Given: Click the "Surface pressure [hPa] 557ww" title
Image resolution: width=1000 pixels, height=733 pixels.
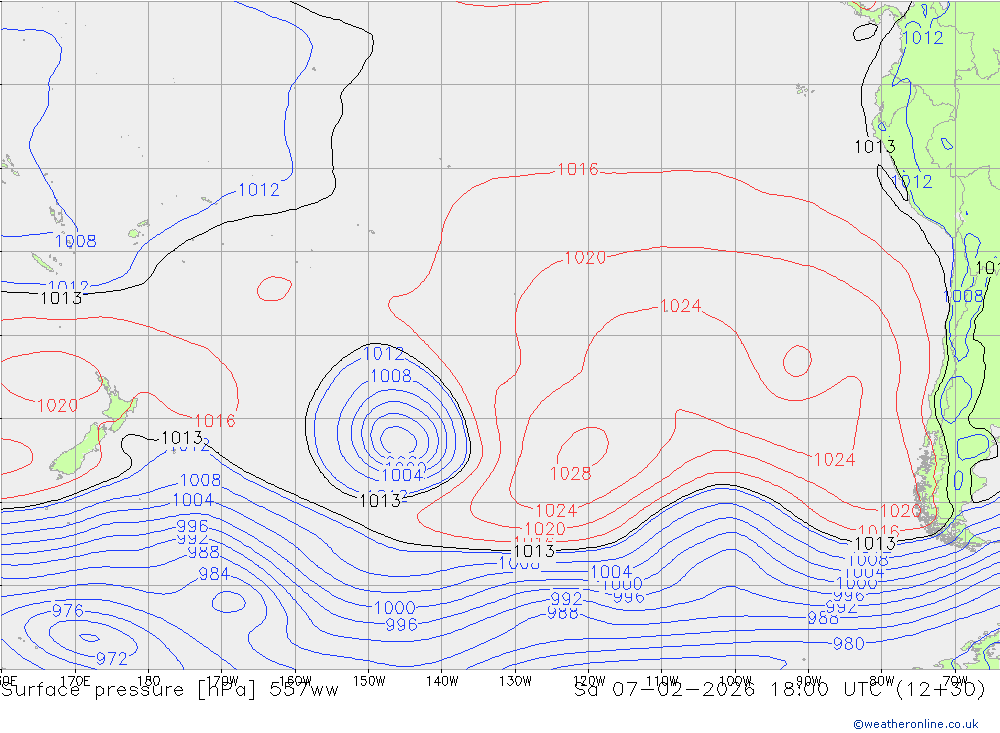Looking at the screenshot, I should [170, 690].
